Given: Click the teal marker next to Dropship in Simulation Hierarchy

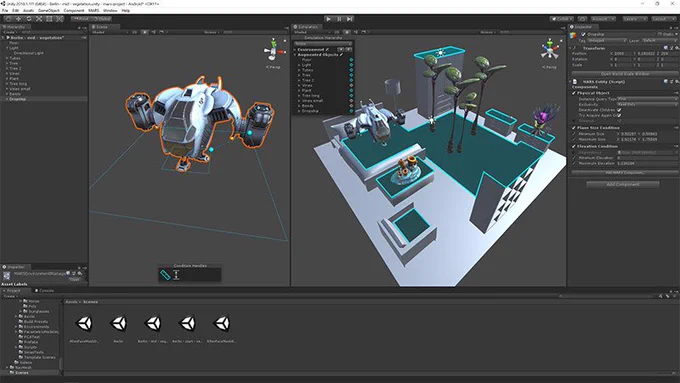Looking at the screenshot, I should click(351, 111).
